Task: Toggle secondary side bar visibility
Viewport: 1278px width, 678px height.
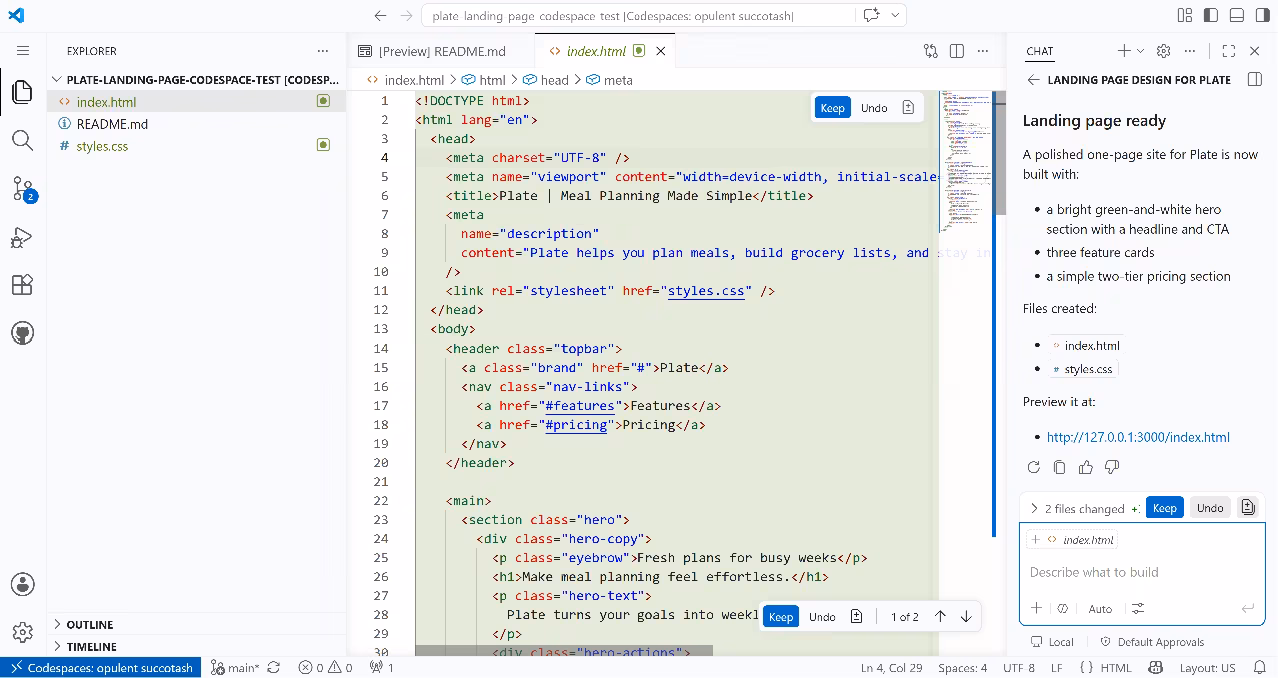Action: [x=1263, y=15]
